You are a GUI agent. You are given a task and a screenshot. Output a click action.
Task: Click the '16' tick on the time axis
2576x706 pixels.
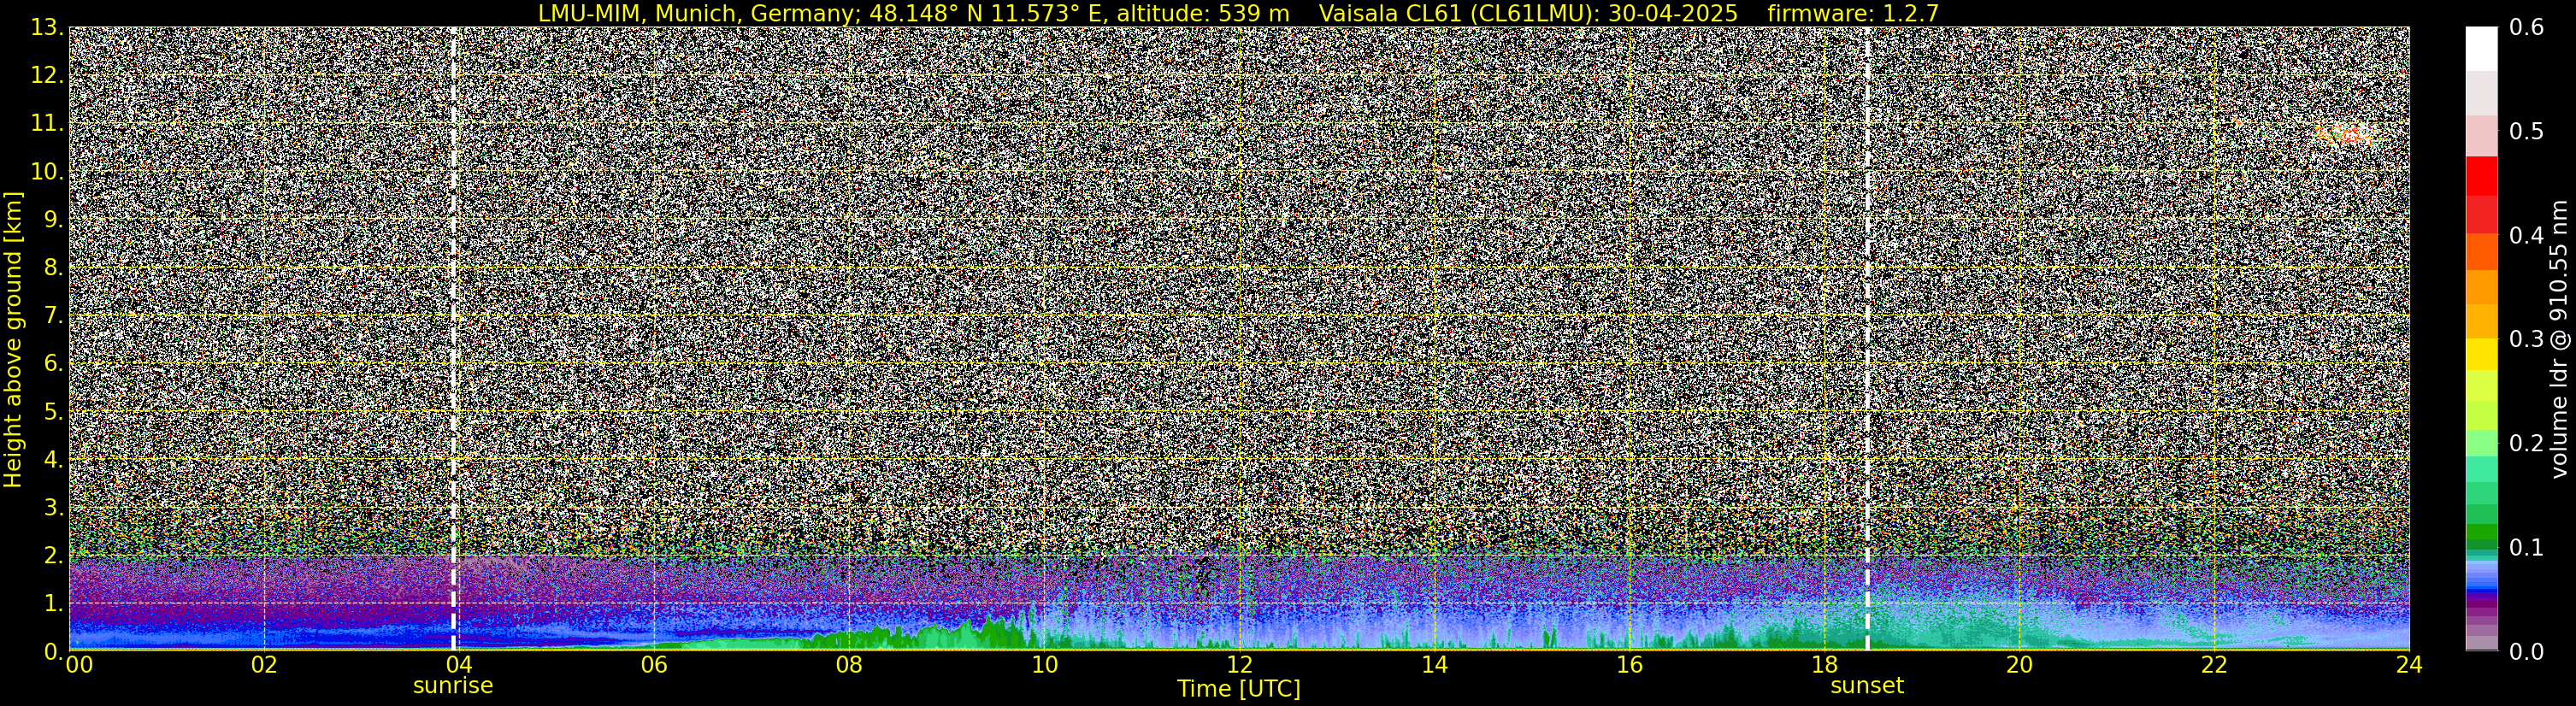[x=1629, y=665]
